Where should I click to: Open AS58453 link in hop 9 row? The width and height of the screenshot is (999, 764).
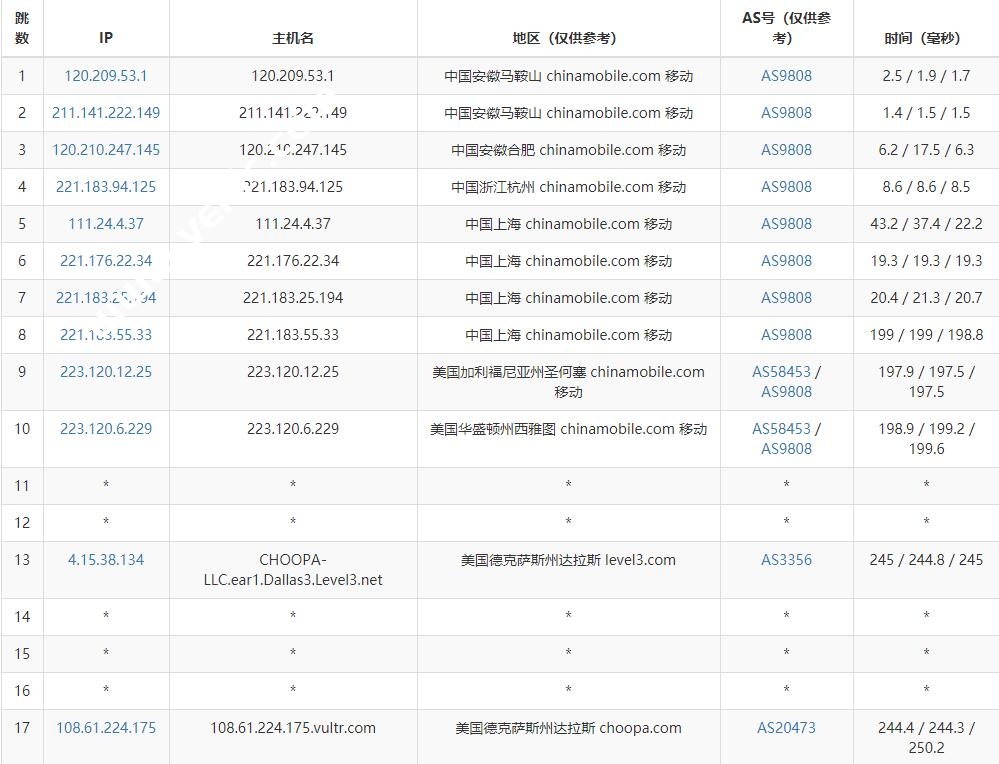tap(781, 372)
